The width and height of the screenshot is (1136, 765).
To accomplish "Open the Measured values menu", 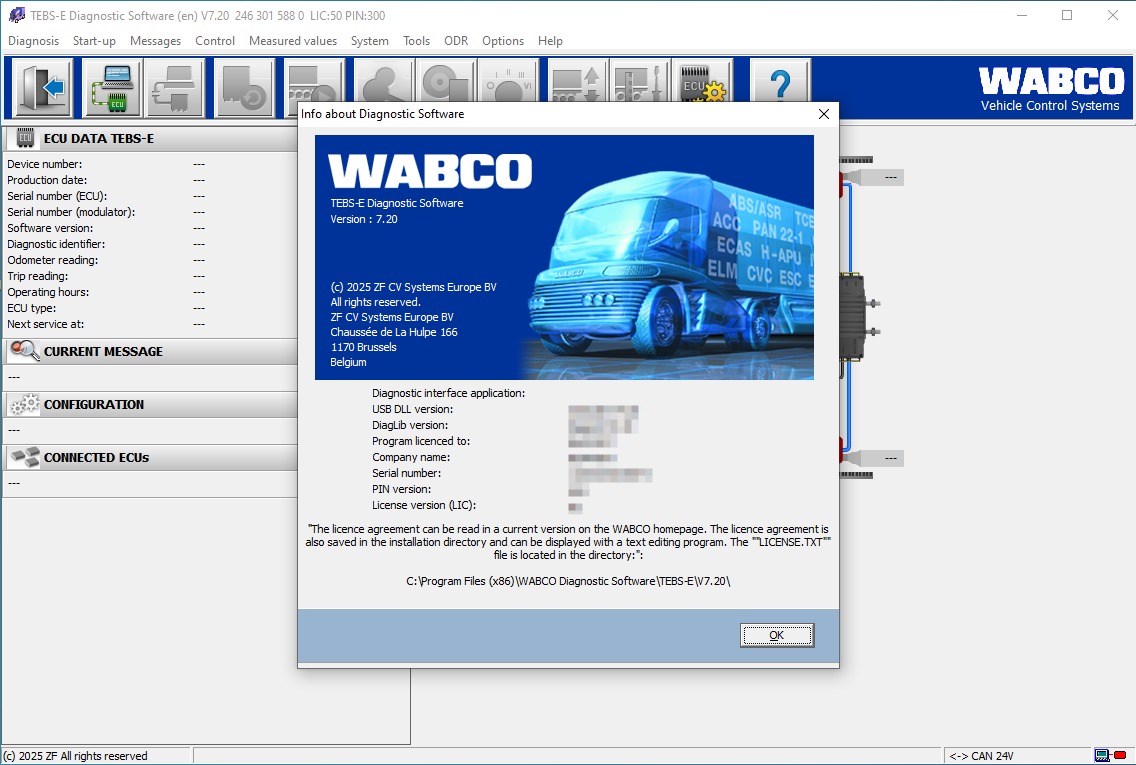I will (x=292, y=41).
